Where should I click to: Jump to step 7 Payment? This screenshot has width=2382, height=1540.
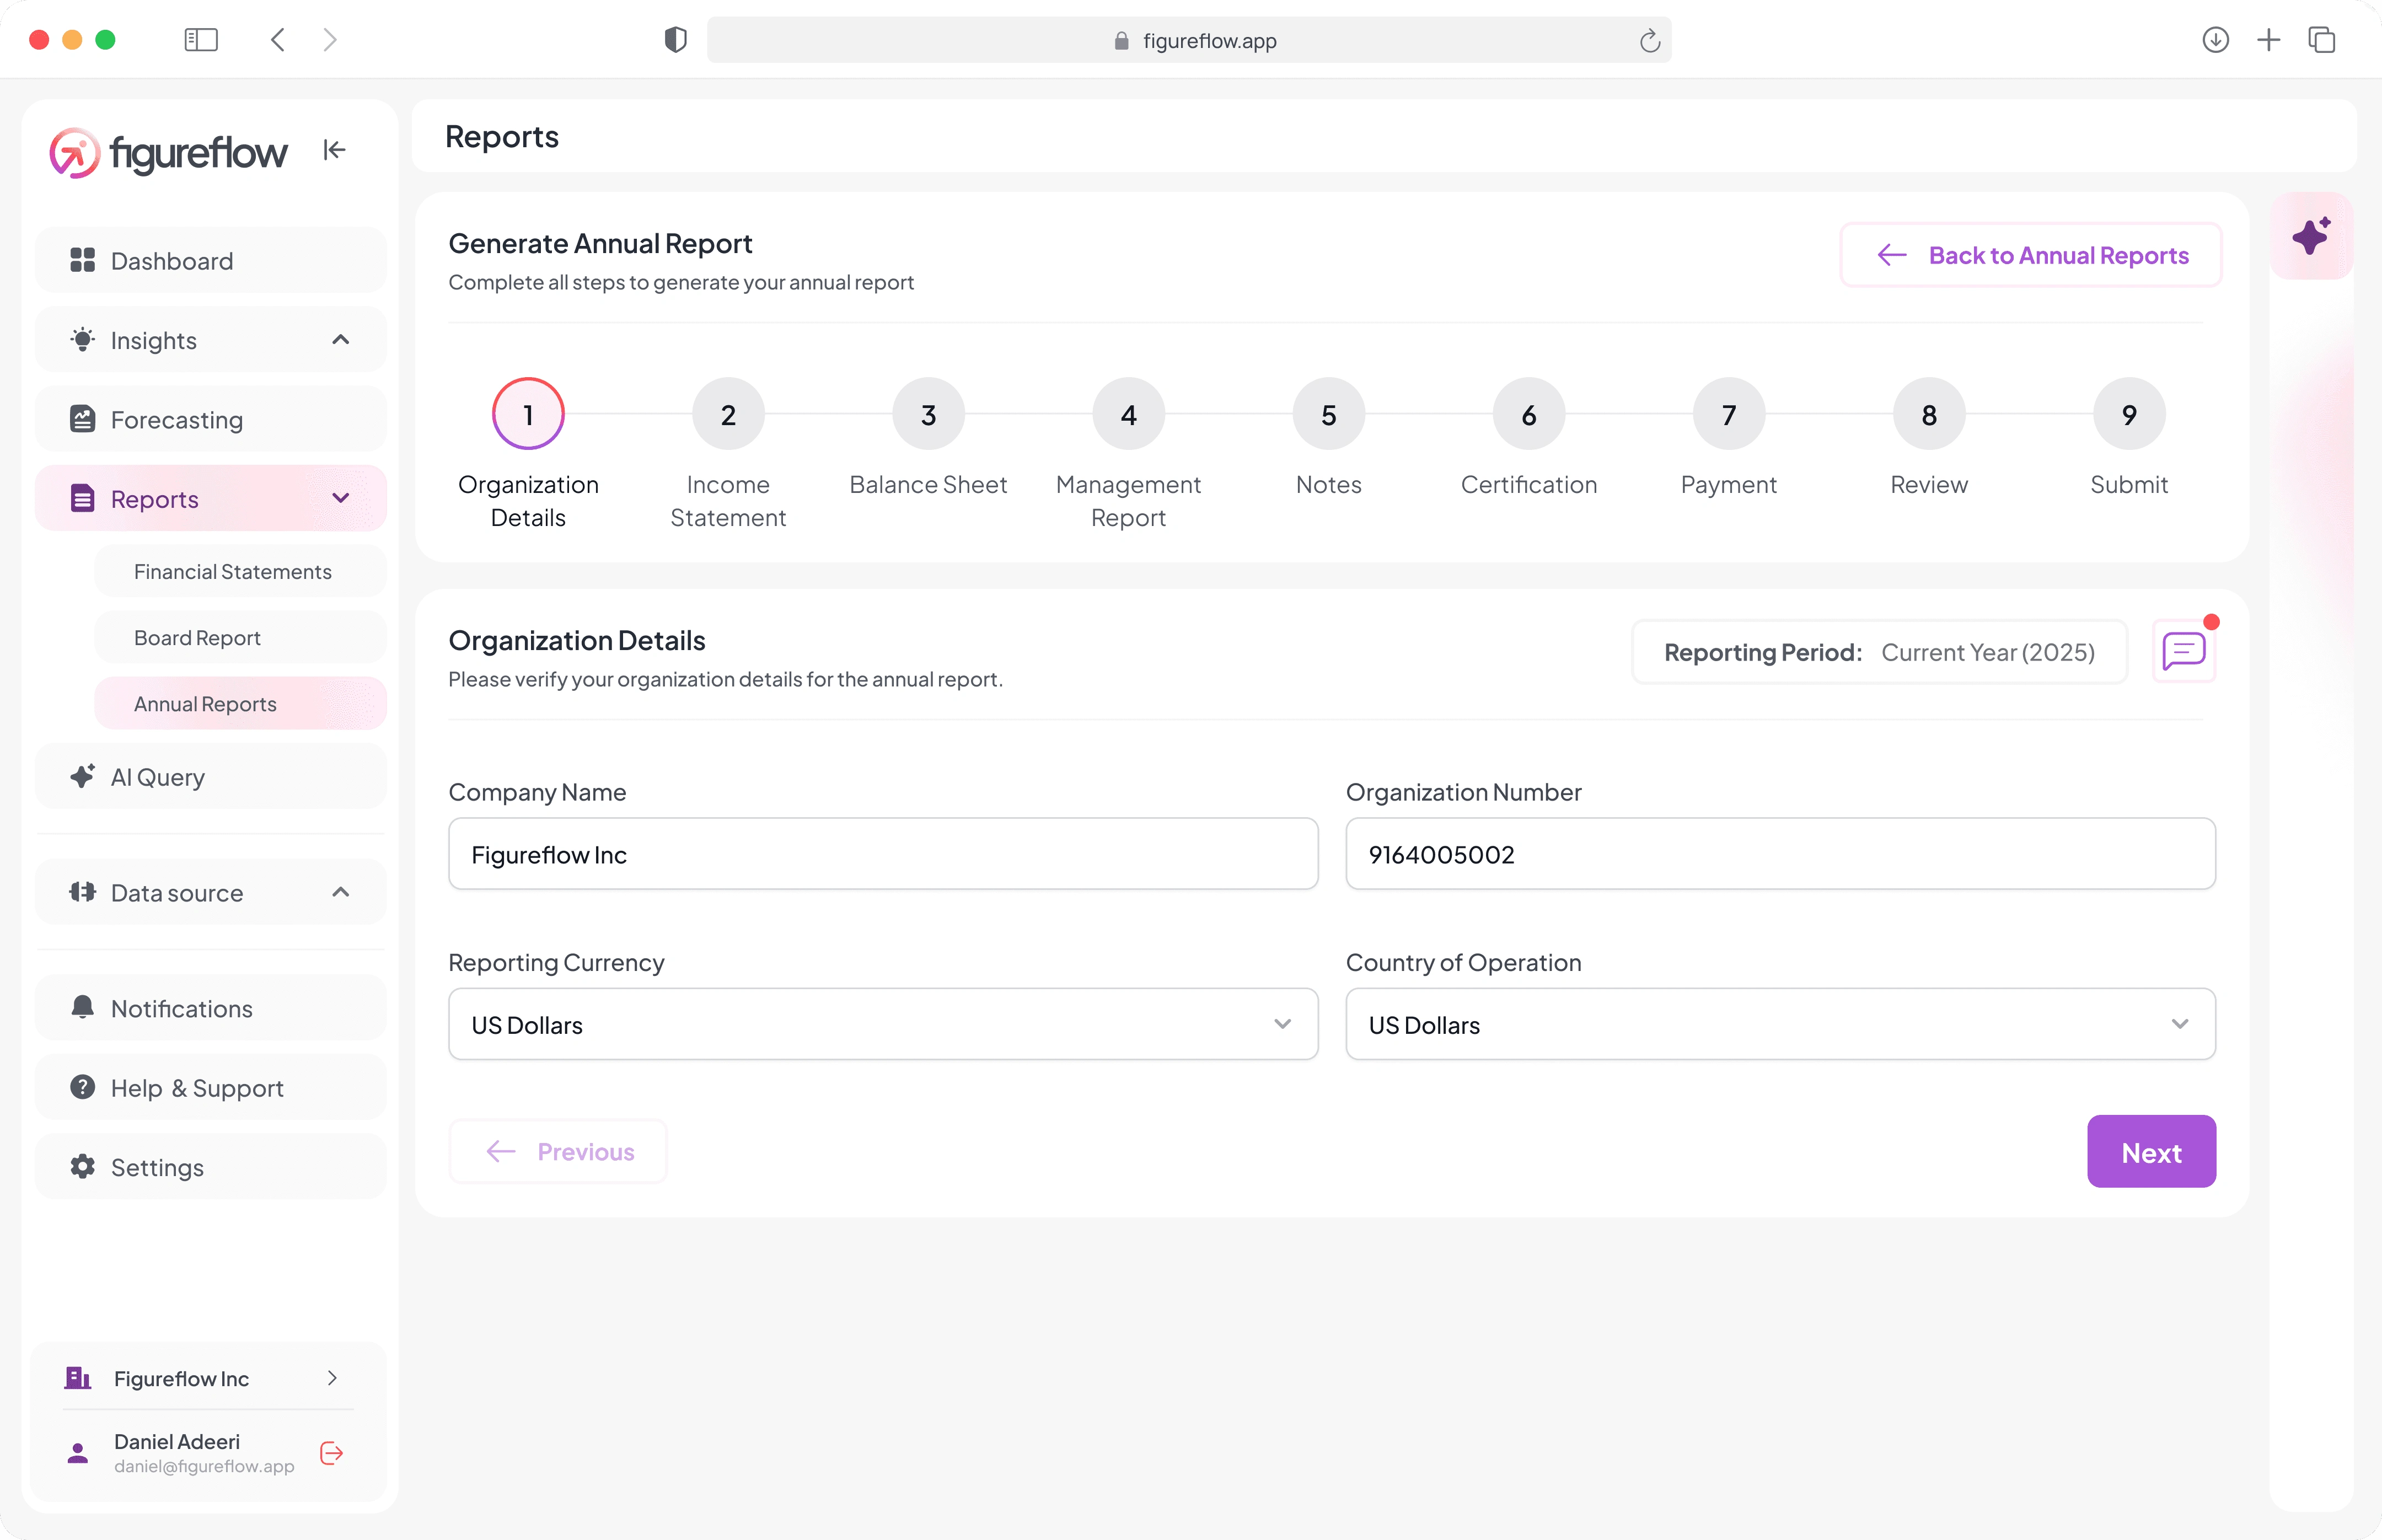coord(1729,414)
